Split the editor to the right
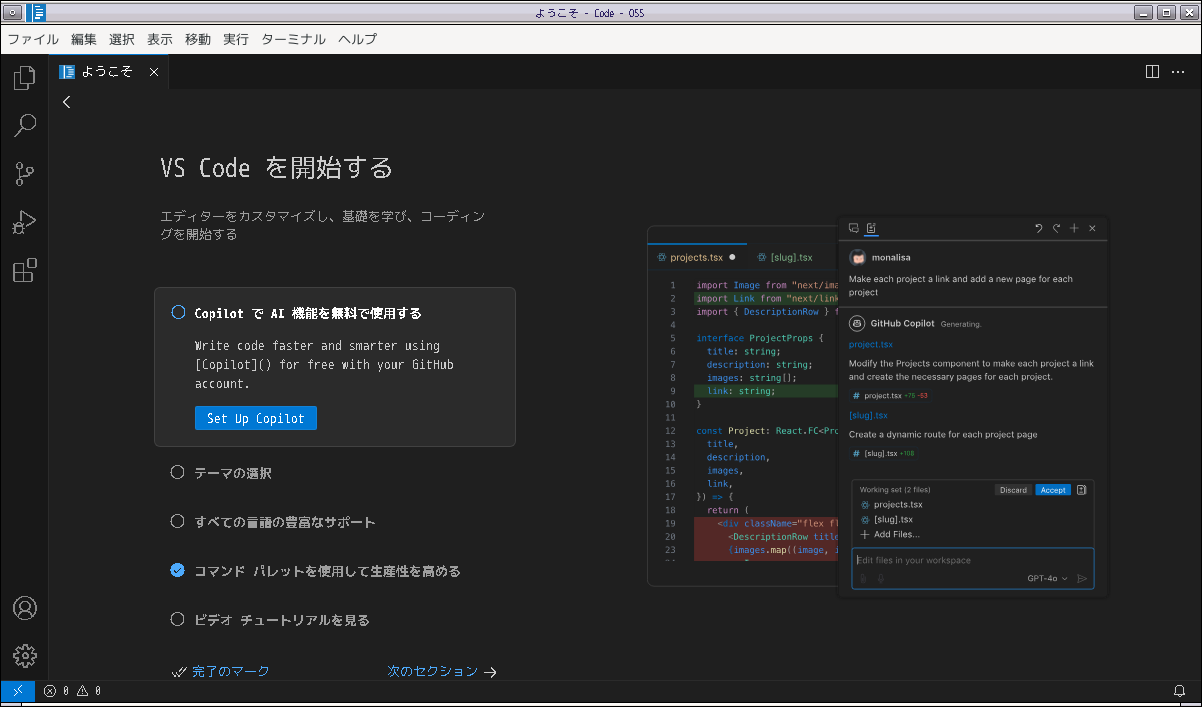 (x=1152, y=72)
